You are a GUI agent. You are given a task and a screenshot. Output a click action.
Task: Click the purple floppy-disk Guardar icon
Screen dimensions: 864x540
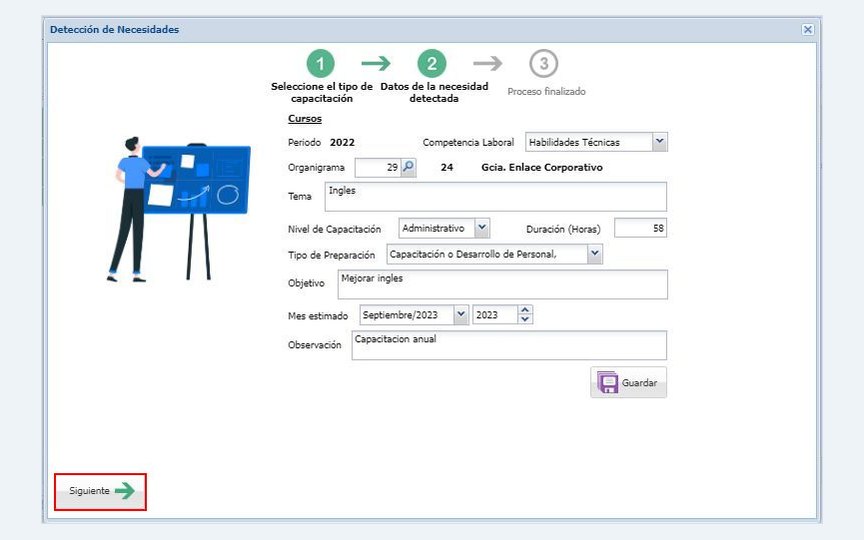coord(607,382)
